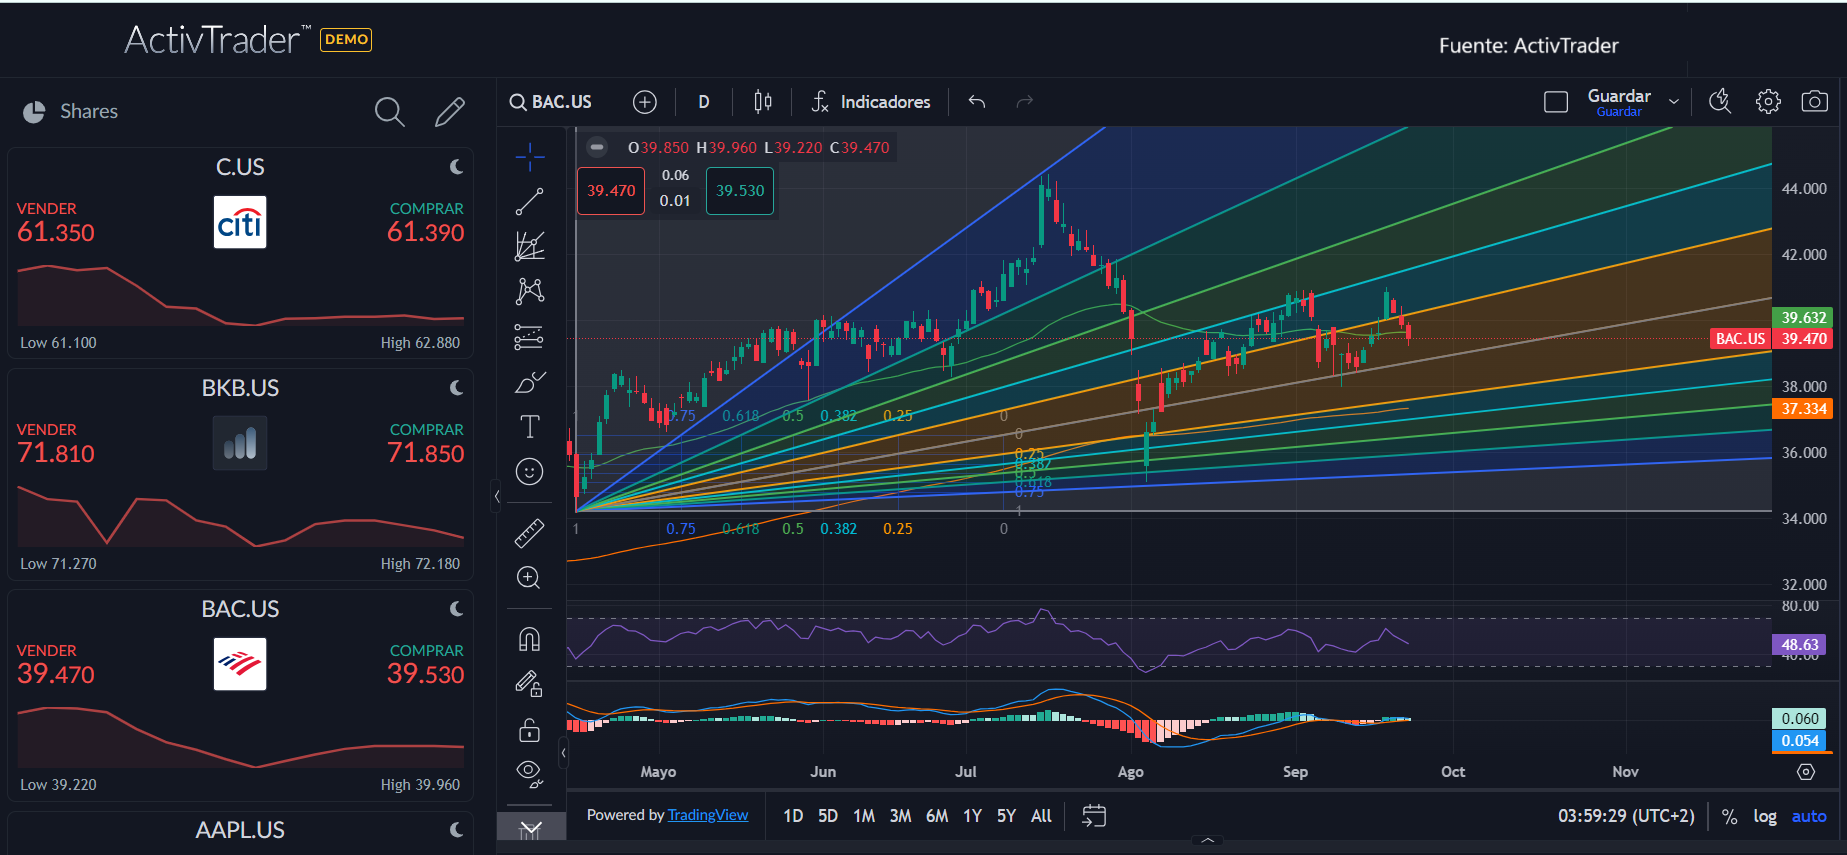Collapse the BAC.US legend minus button
Screen dimensions: 1847x855
coord(597,147)
